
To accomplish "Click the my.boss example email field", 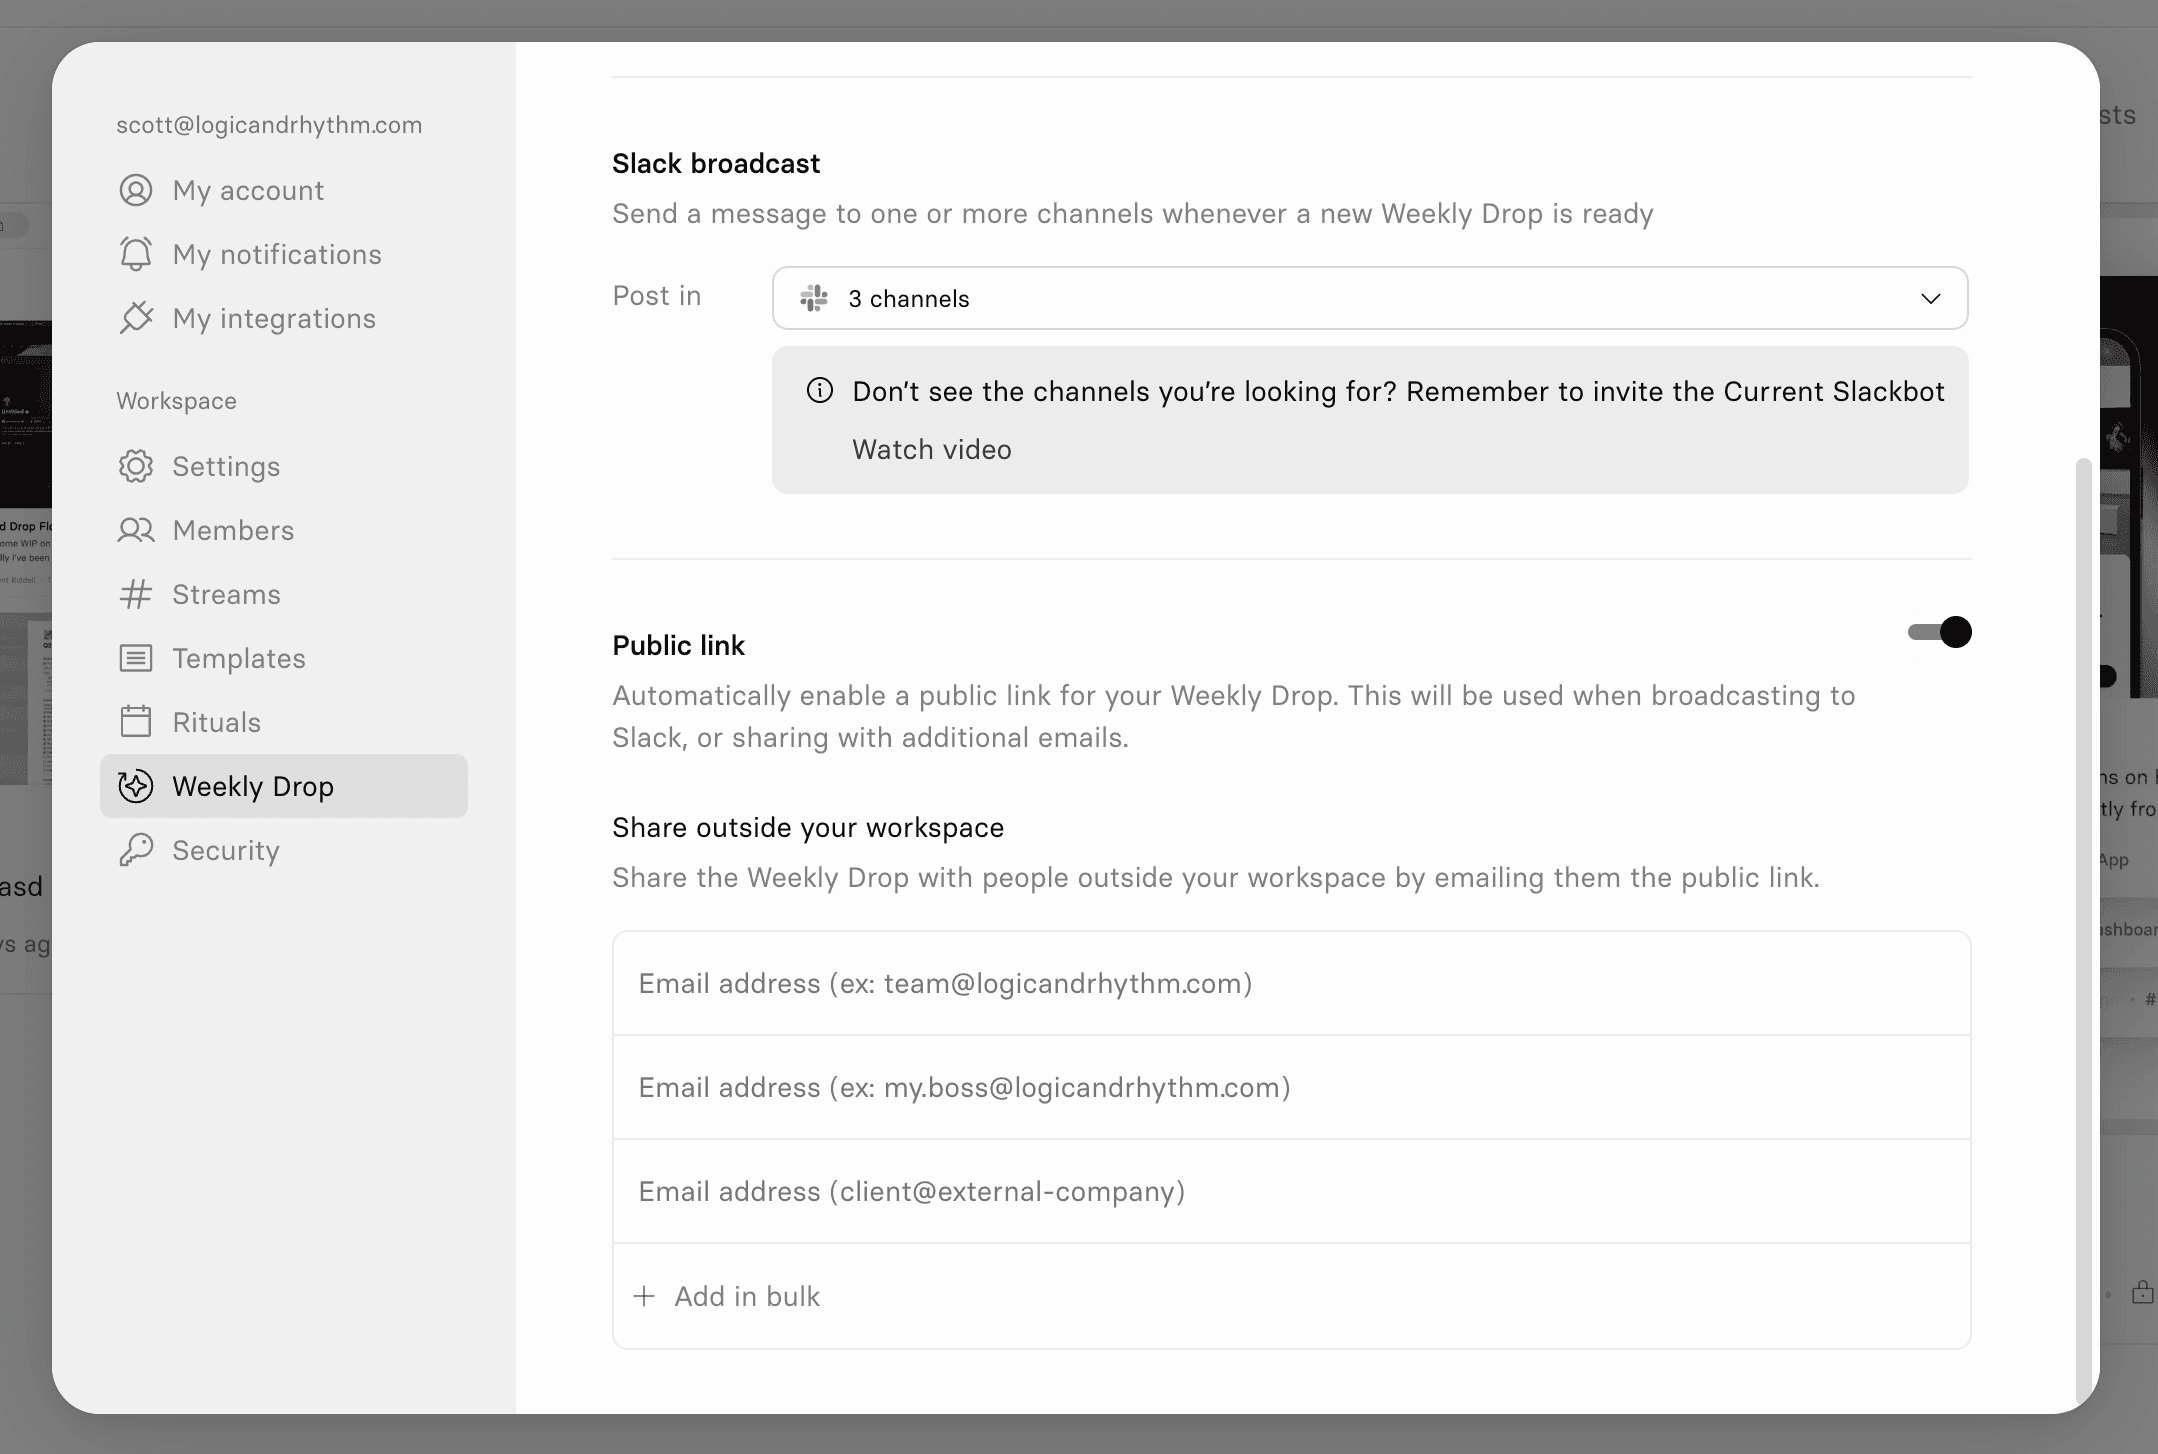I will point(1290,1088).
